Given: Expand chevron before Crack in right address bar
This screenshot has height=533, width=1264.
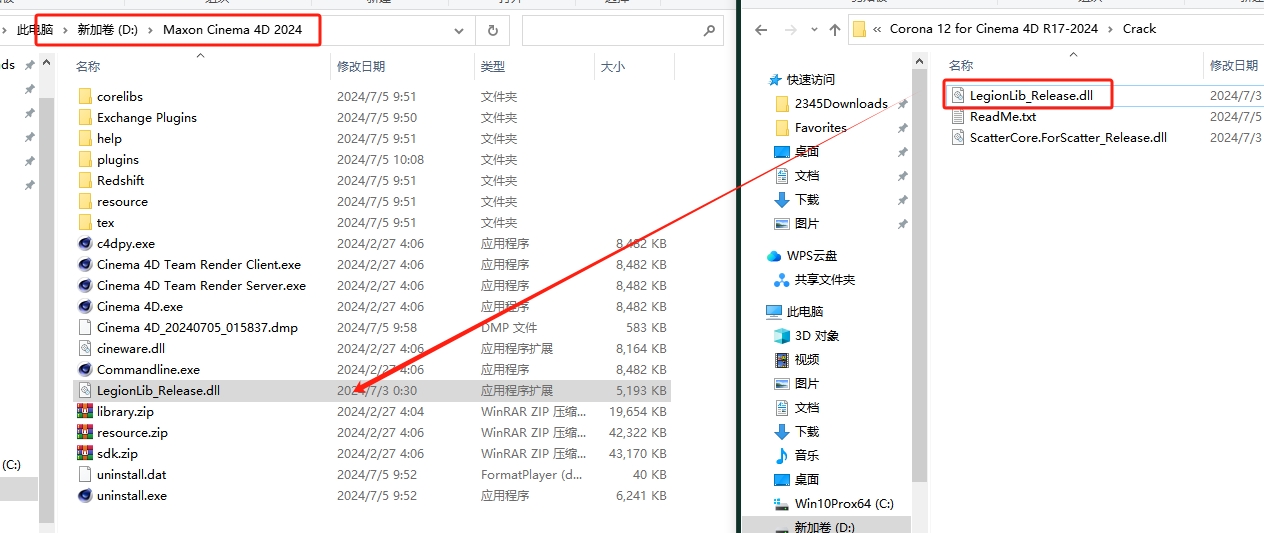Looking at the screenshot, I should coord(1110,29).
